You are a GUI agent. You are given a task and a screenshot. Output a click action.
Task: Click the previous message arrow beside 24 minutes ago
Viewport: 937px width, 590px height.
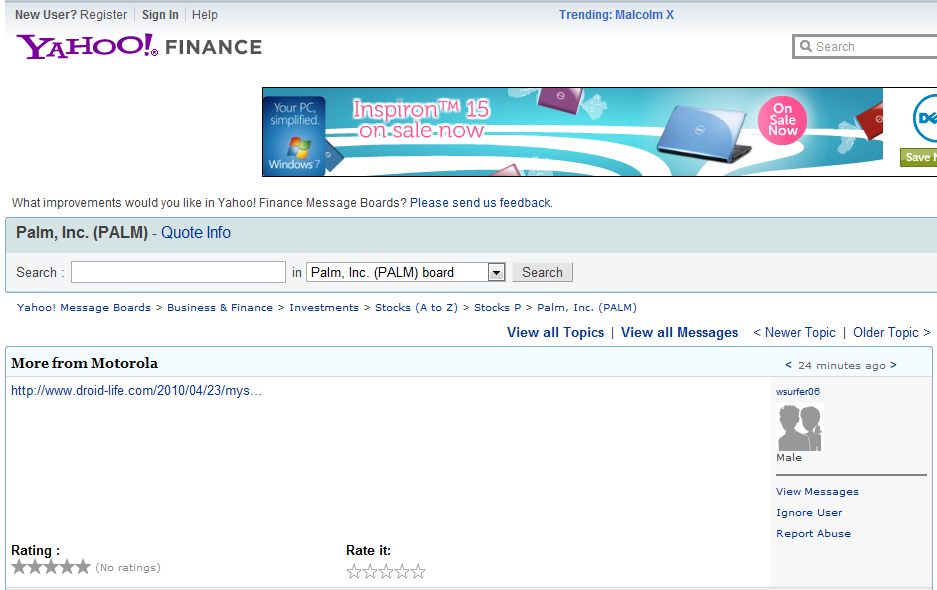[788, 365]
